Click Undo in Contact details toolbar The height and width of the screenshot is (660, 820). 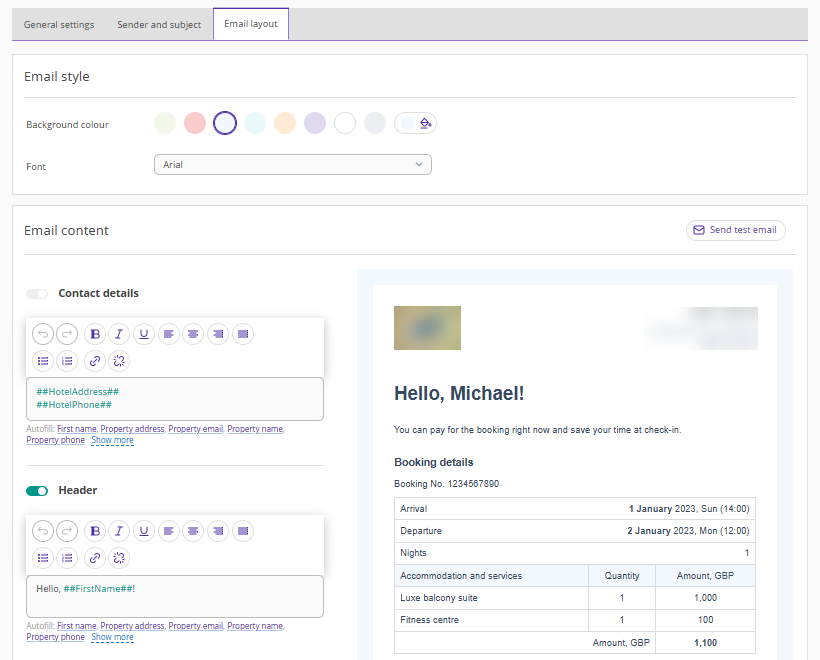42,334
